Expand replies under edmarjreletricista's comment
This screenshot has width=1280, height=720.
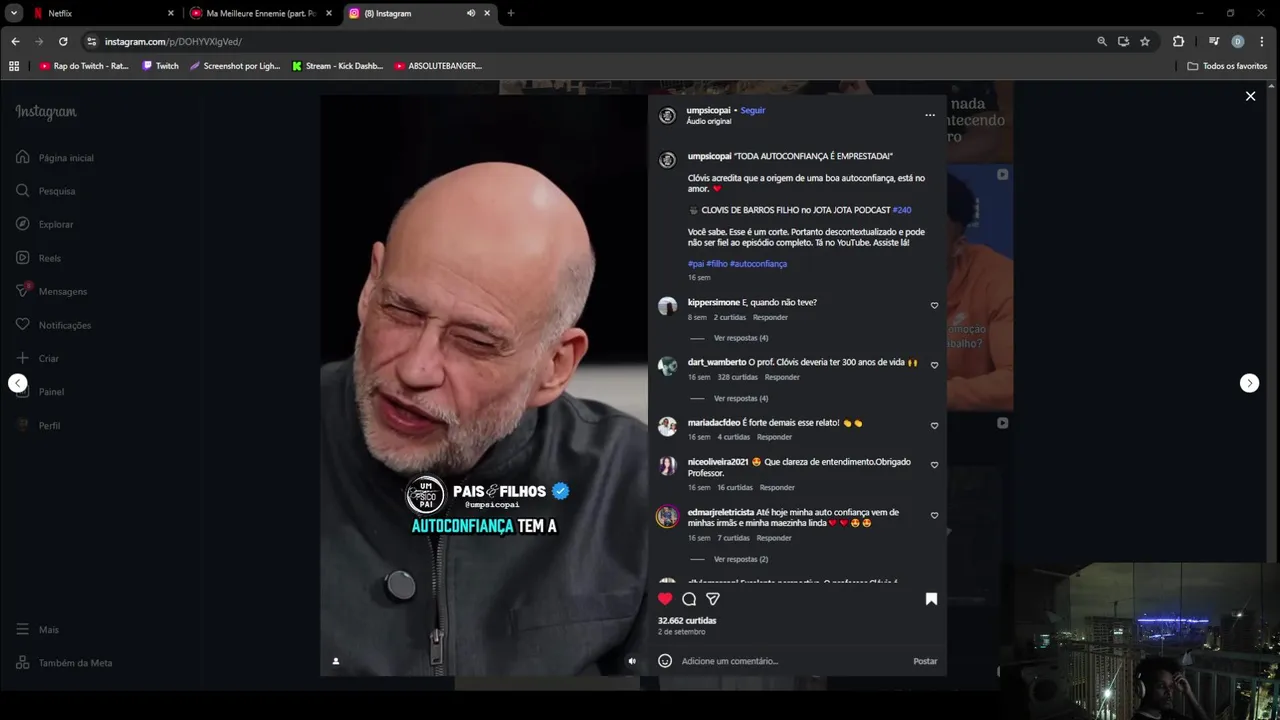click(741, 559)
